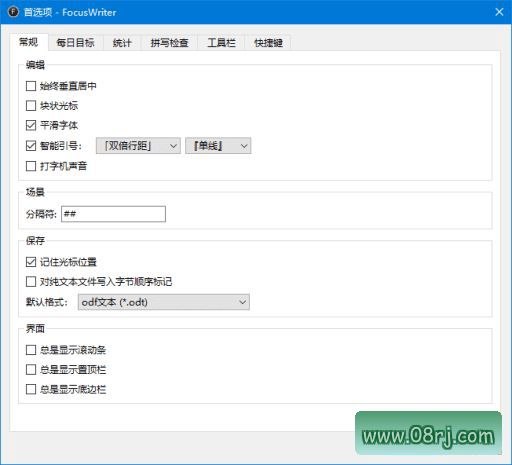Enable 对纯文本文件写入字节顺序标记
This screenshot has width=512, height=465.
31,282
